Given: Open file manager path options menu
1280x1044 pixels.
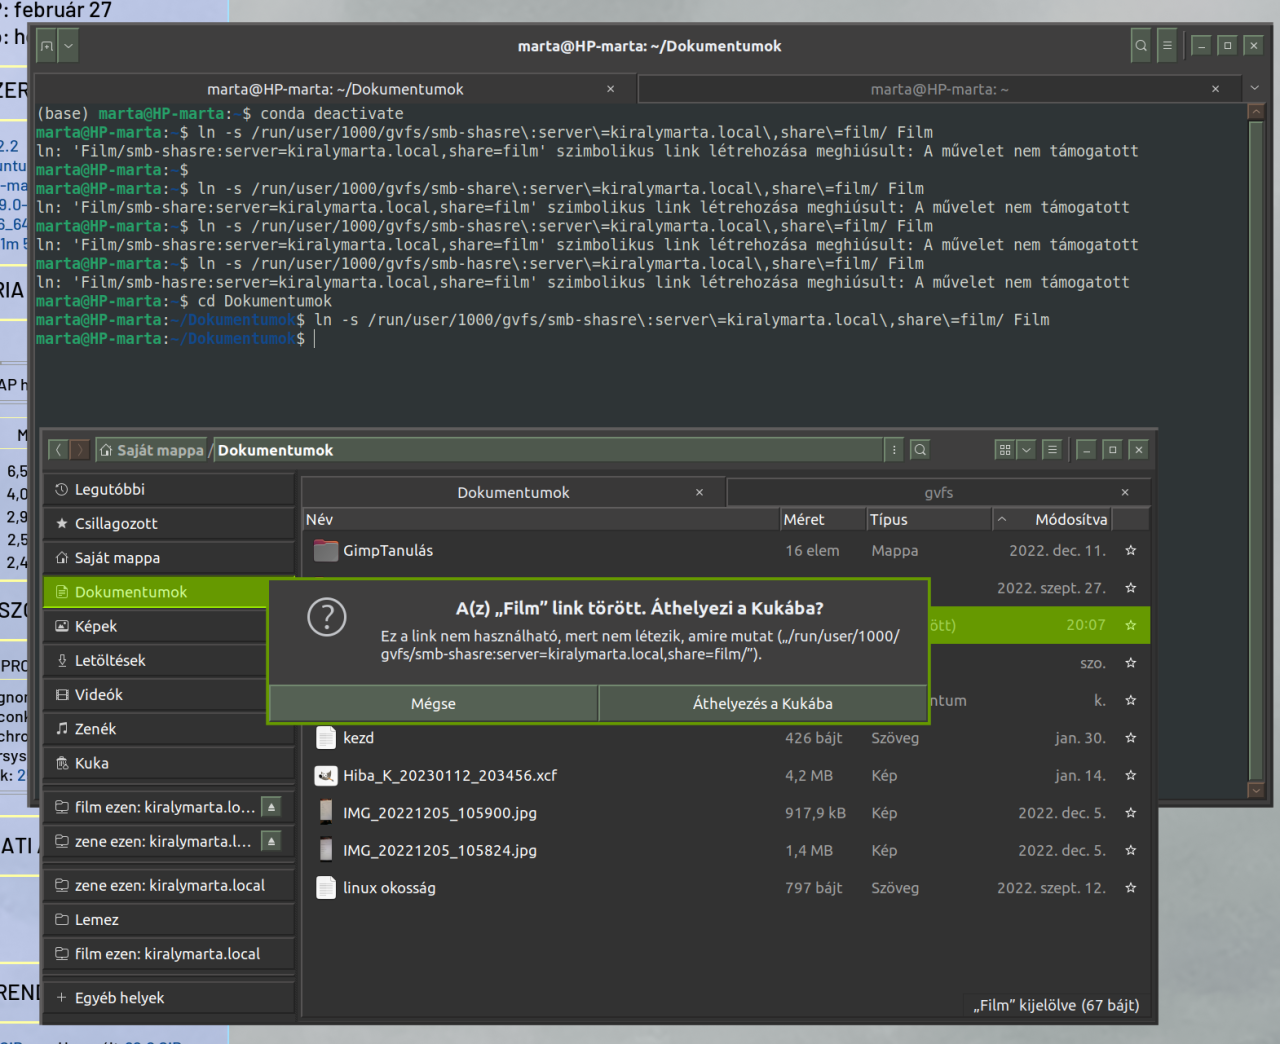Looking at the screenshot, I should 894,450.
